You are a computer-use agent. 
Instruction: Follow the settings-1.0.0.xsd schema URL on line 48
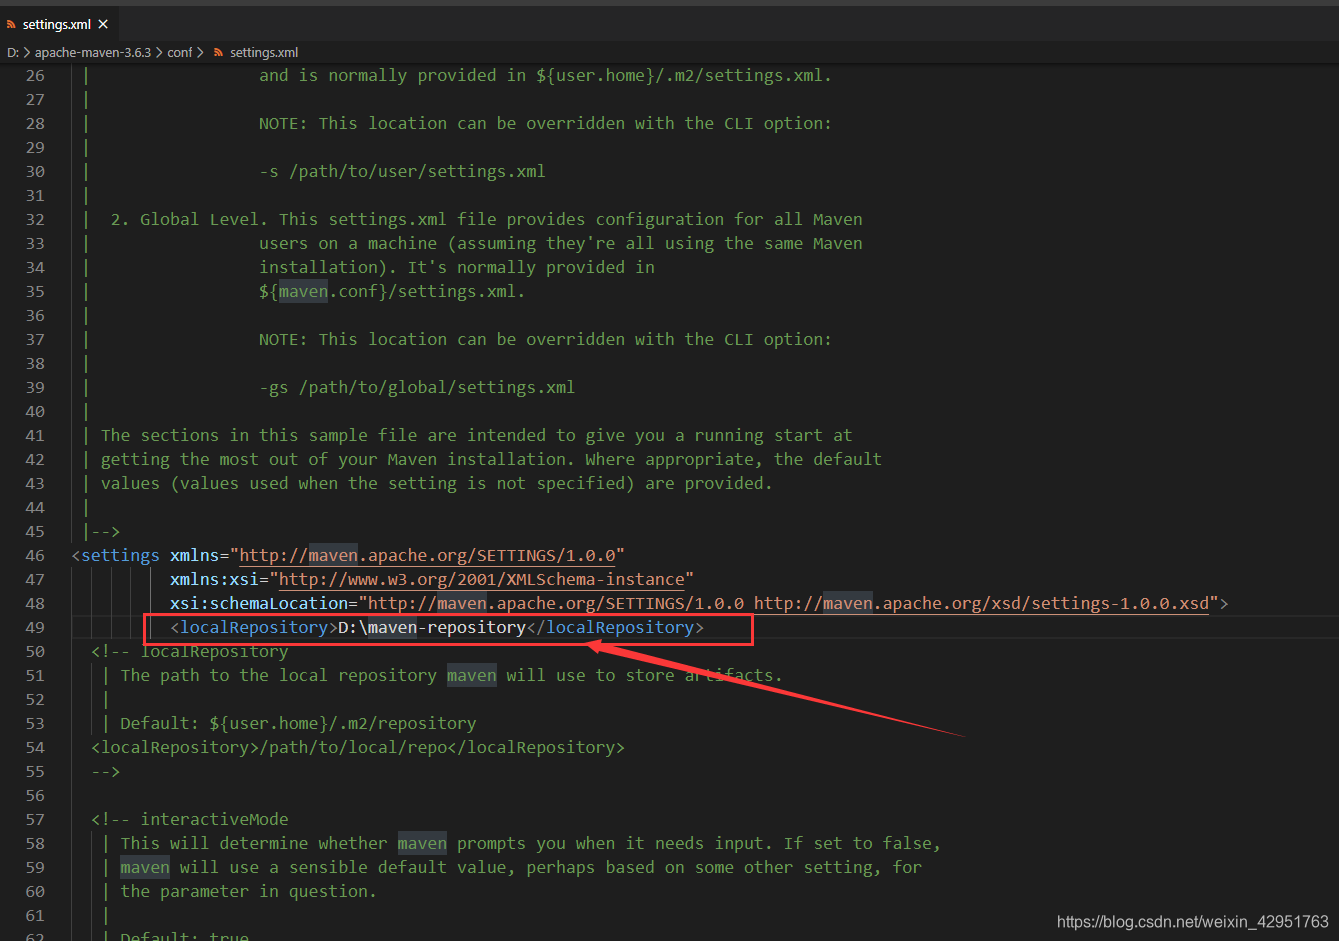981,603
